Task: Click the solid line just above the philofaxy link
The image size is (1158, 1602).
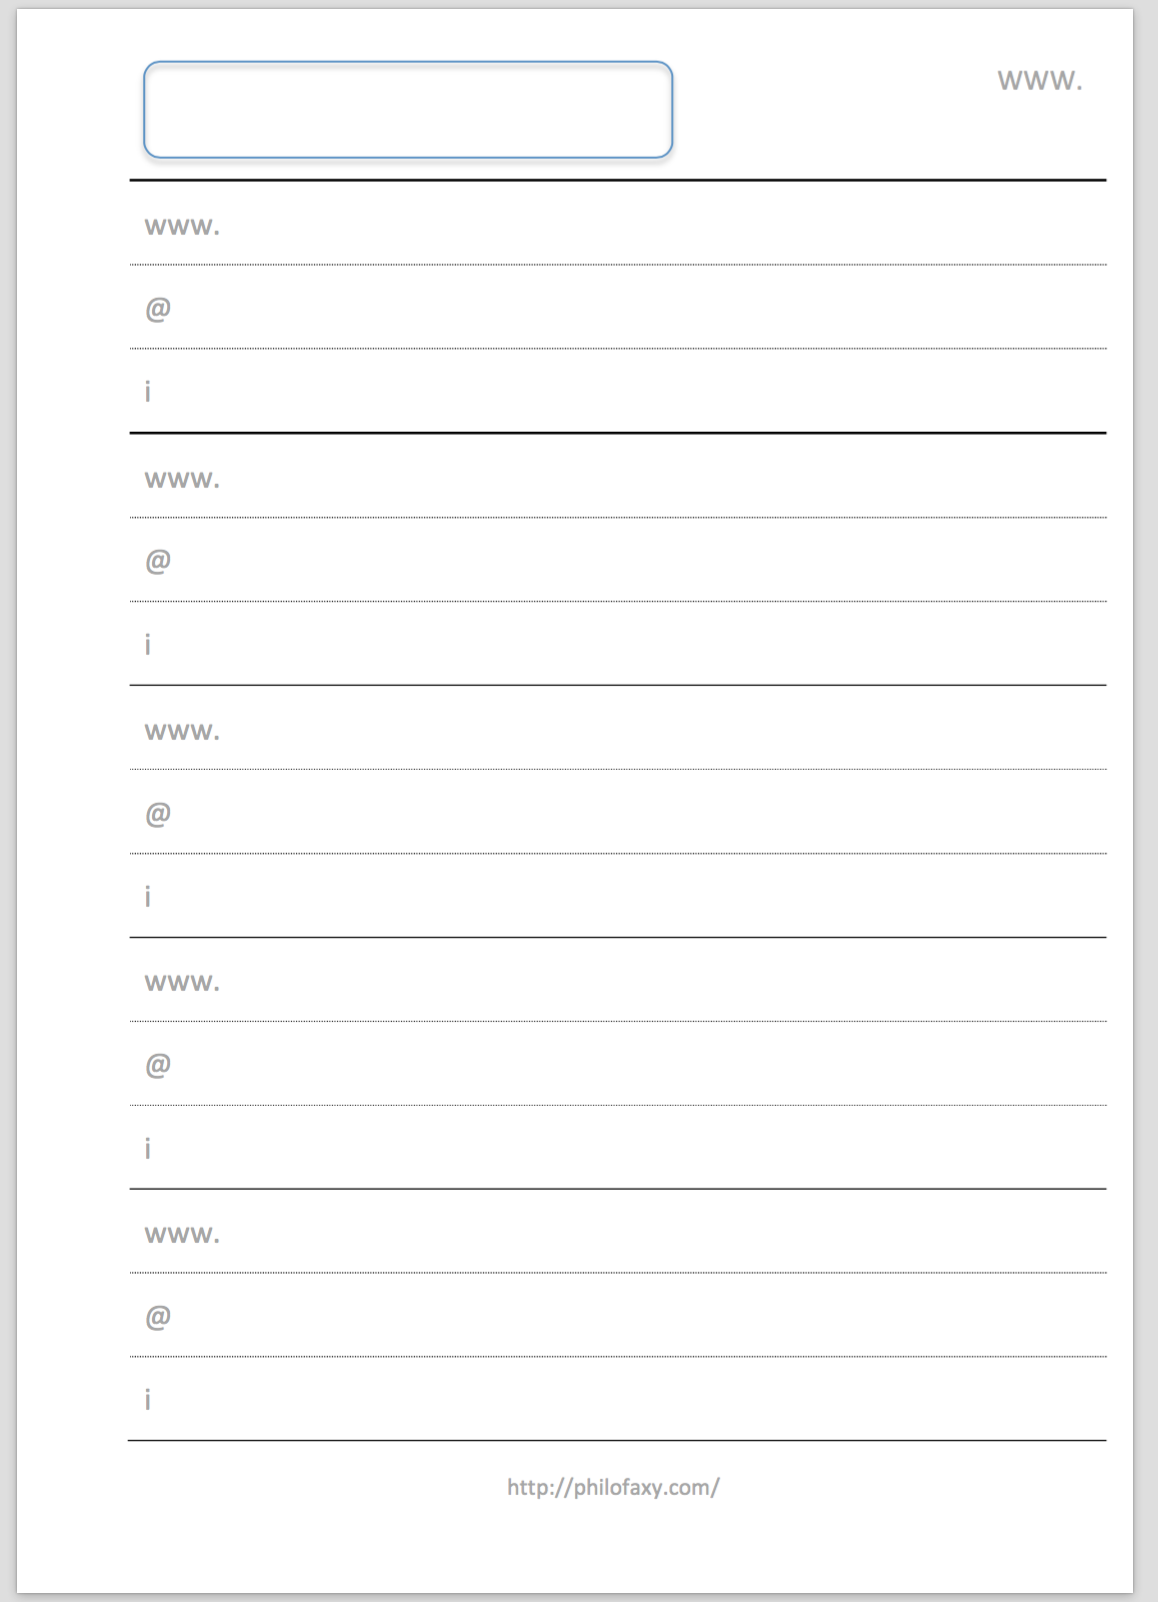Action: coord(618,1440)
